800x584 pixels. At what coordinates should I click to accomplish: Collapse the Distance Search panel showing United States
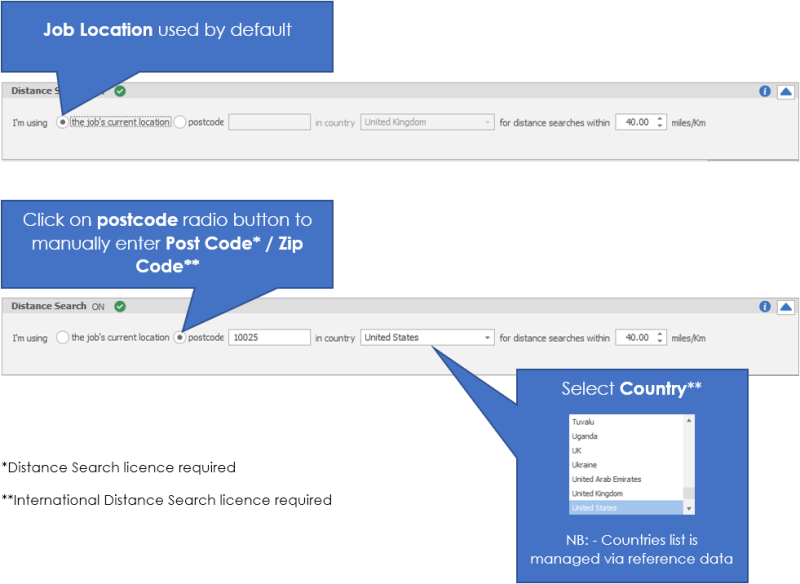coord(785,307)
